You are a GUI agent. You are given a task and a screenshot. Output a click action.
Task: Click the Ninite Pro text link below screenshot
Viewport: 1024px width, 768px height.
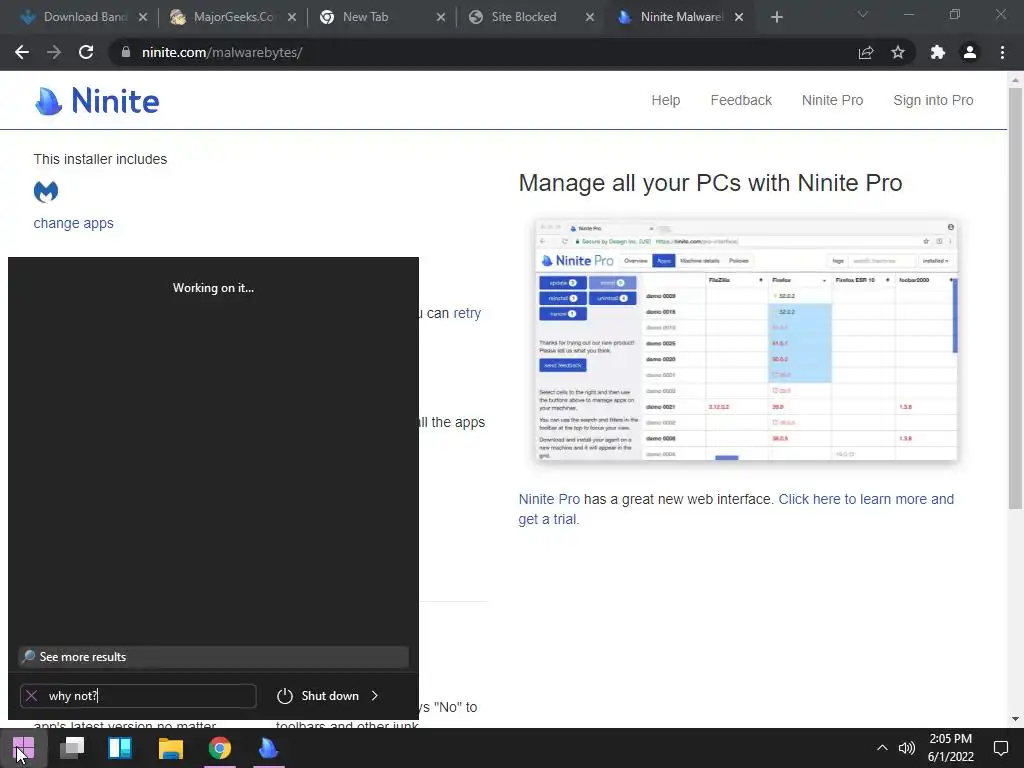point(549,499)
